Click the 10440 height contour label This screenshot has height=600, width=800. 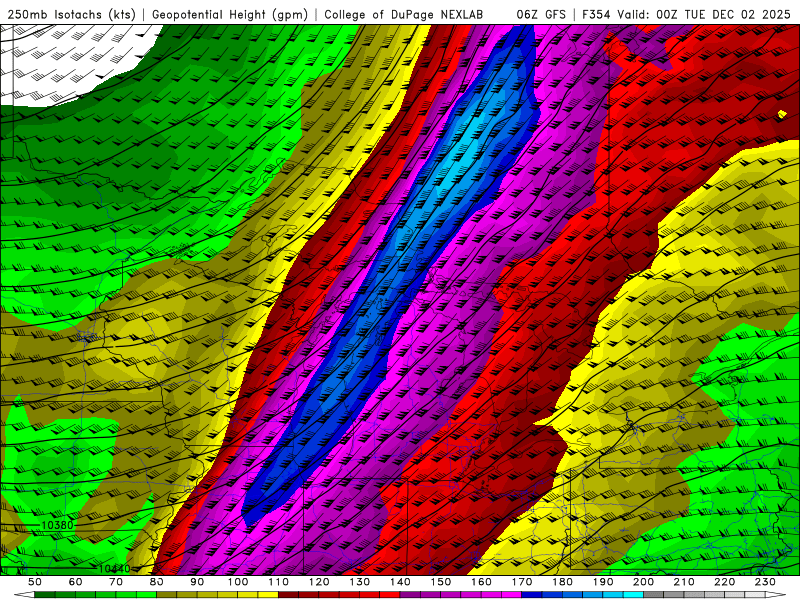click(x=114, y=568)
